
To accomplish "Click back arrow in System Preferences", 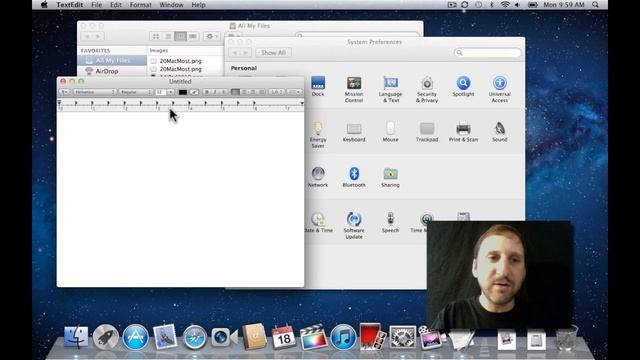I will tap(235, 53).
